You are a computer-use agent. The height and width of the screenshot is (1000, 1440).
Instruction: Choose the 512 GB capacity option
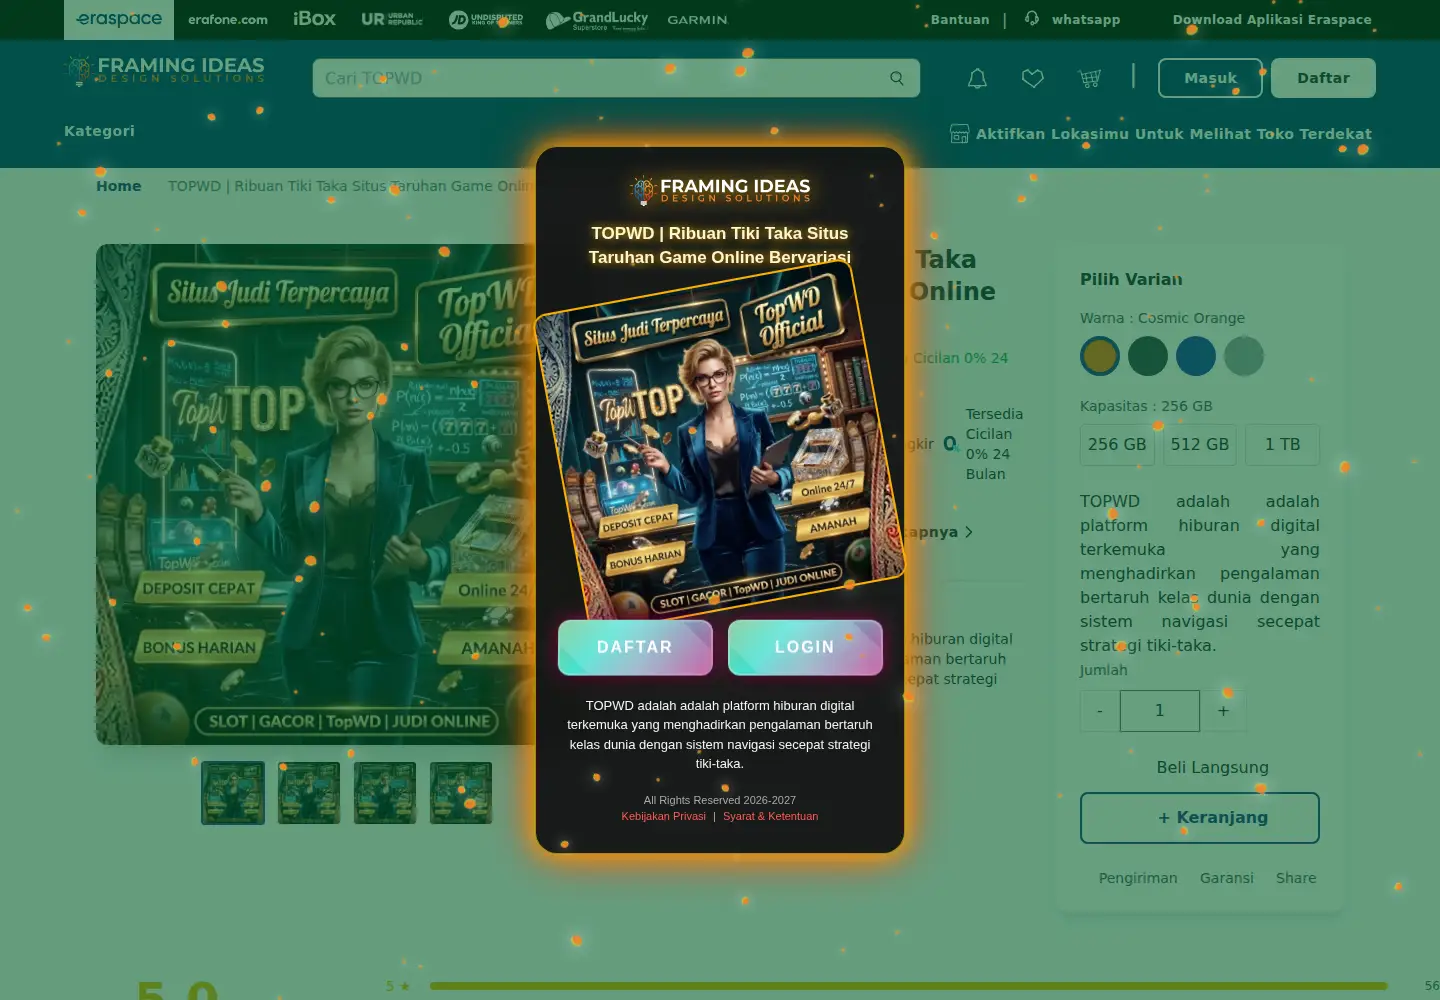1200,445
